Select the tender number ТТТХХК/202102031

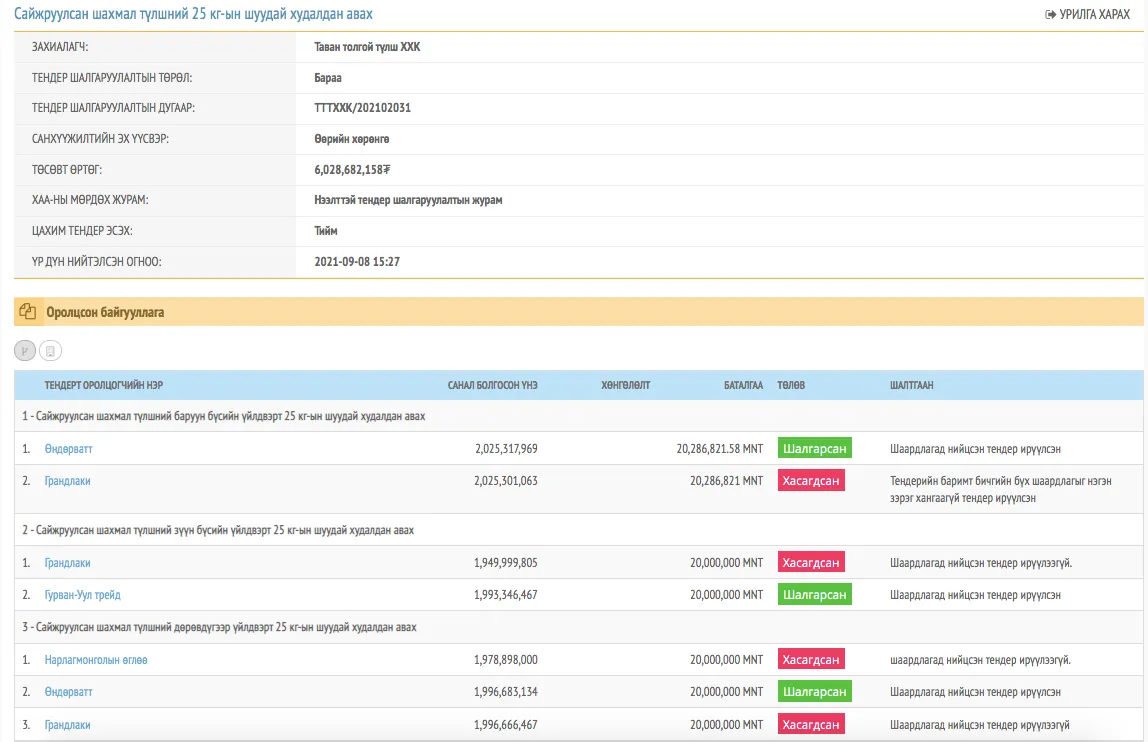point(362,108)
